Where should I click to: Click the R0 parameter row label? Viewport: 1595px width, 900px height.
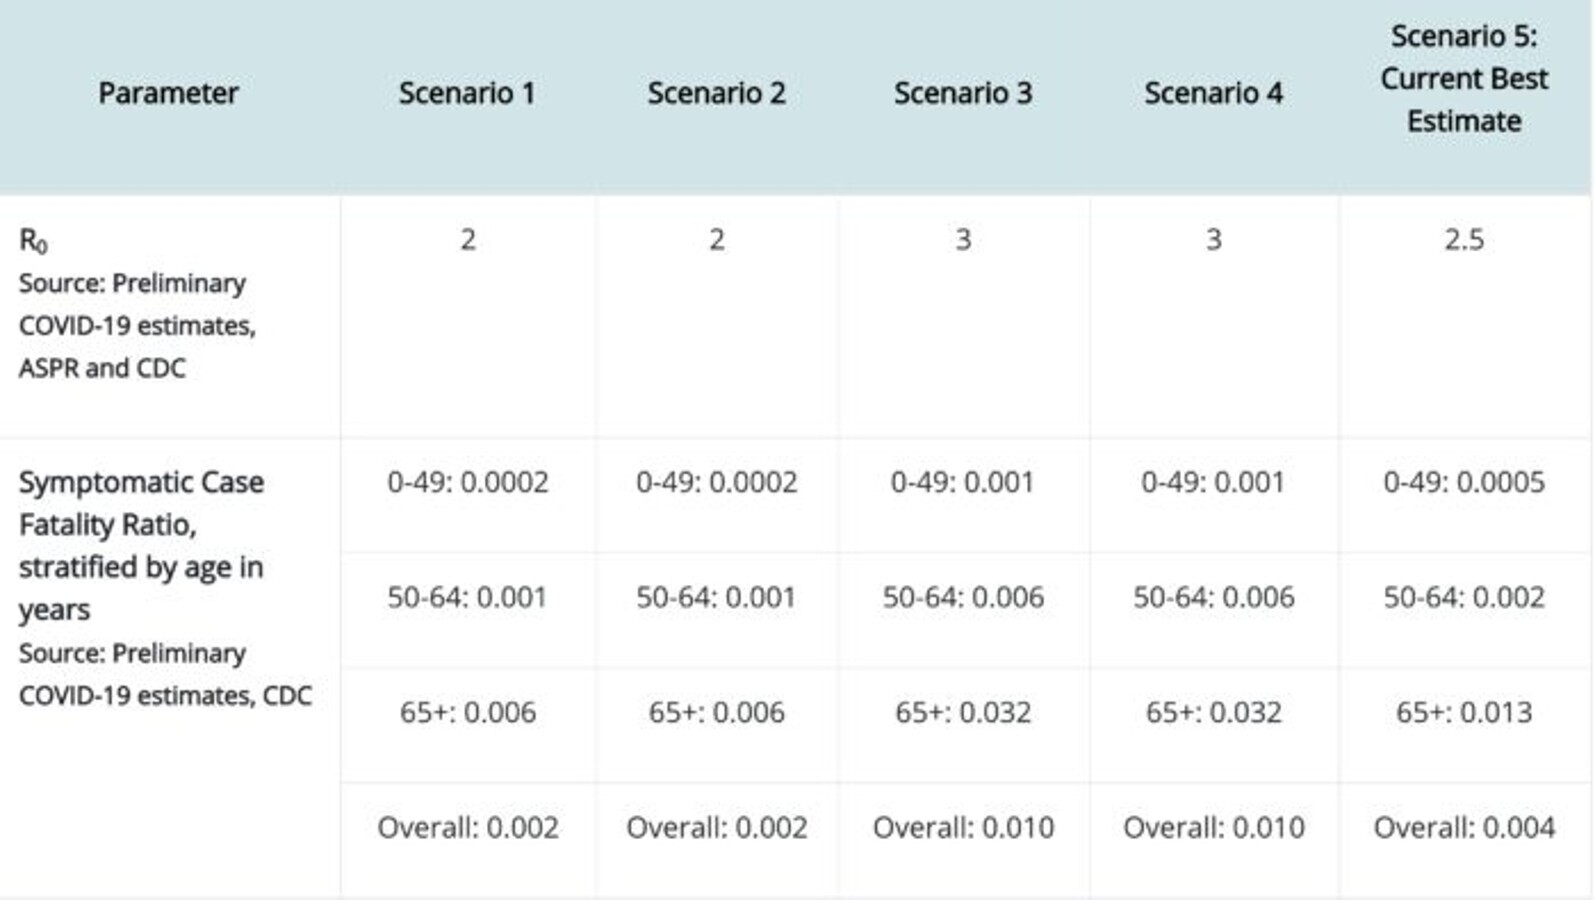click(34, 241)
